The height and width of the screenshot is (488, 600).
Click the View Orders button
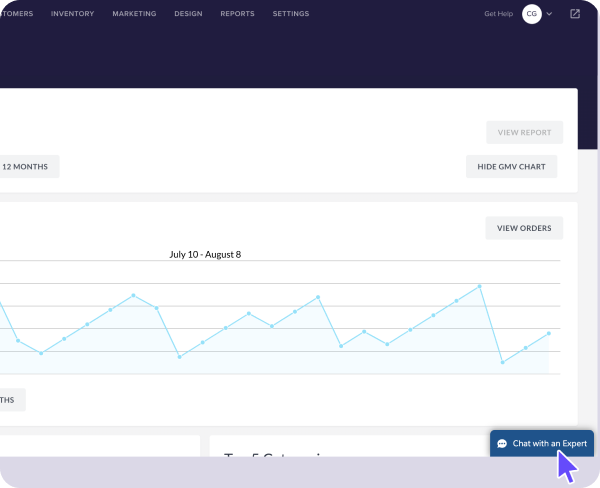coord(524,228)
